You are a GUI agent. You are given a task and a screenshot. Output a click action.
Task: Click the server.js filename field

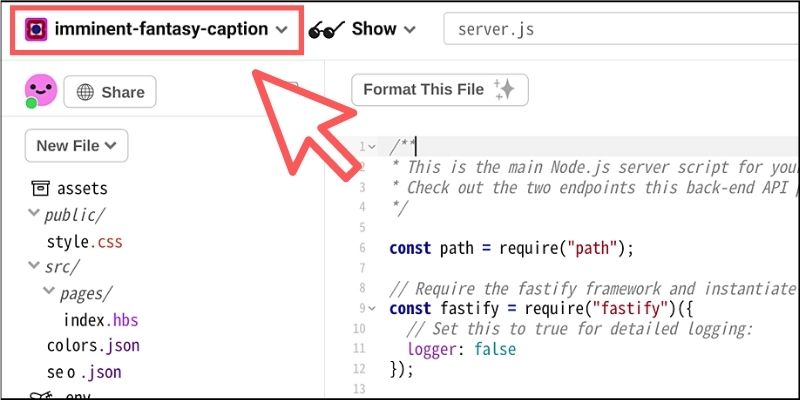point(621,30)
